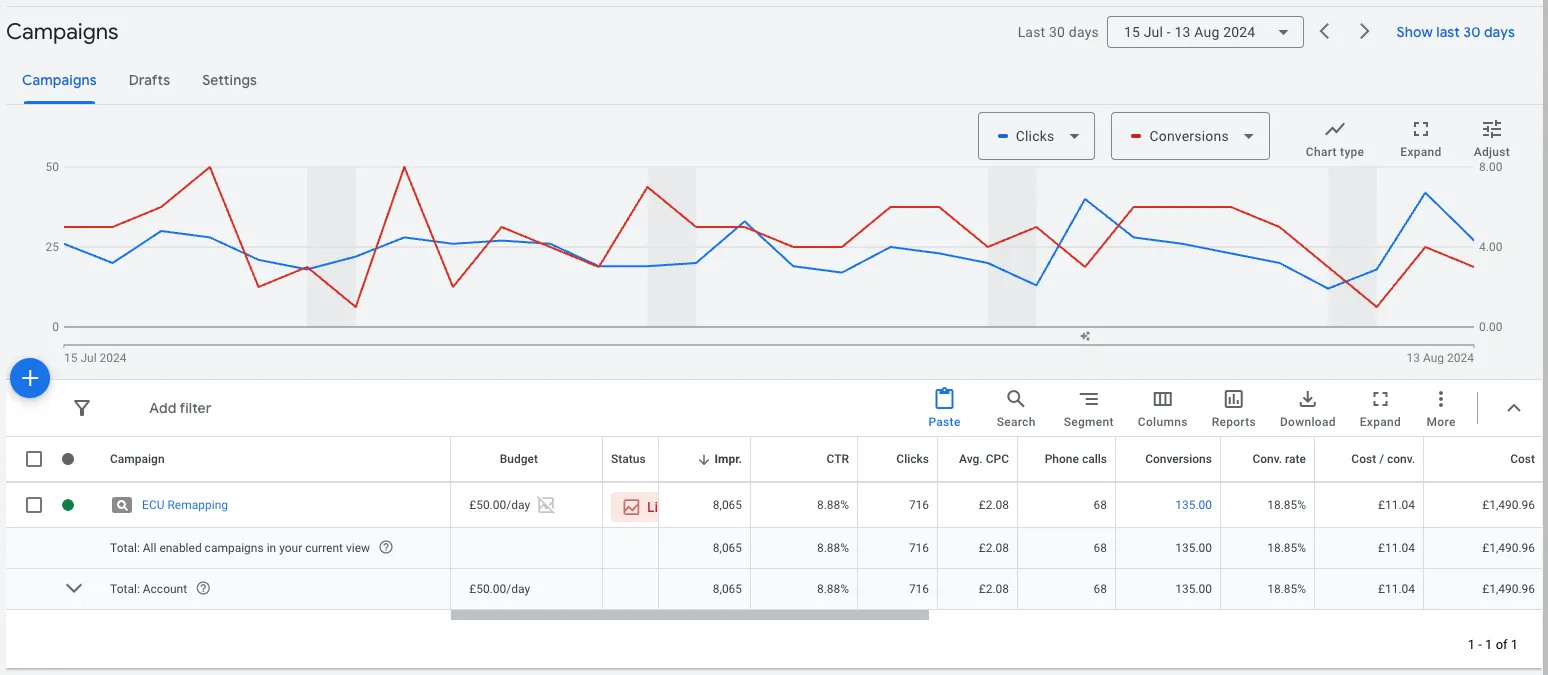
Task: Modify table Columns
Action: tap(1162, 400)
